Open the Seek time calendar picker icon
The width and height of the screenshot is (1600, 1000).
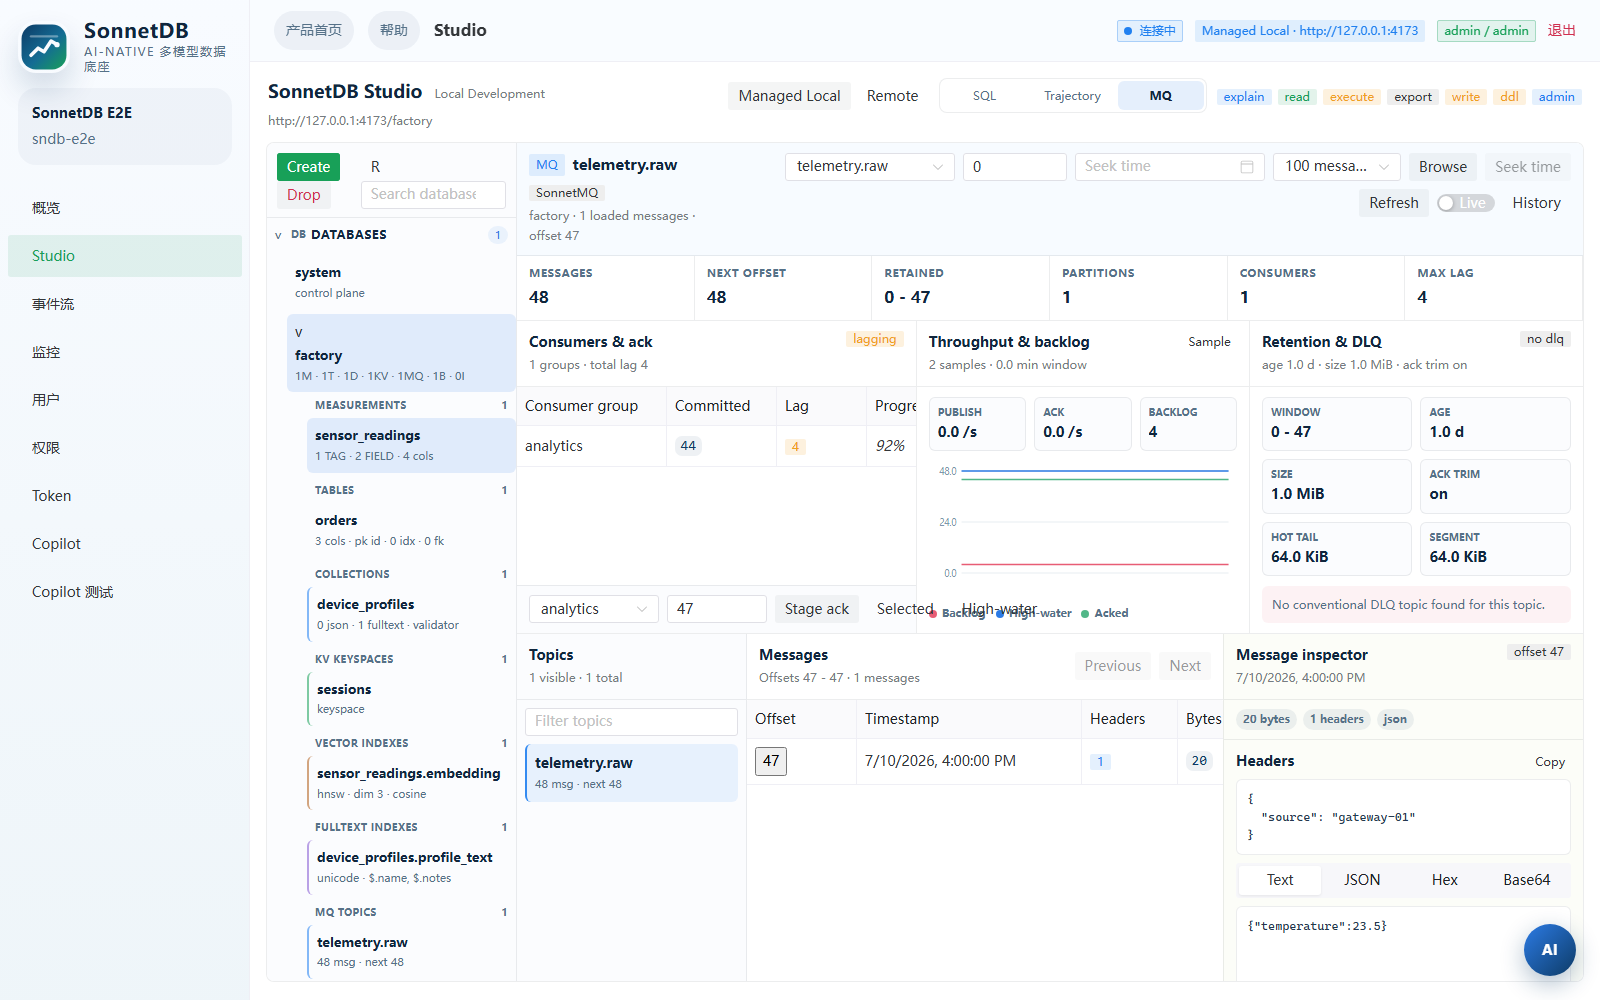[1247, 167]
